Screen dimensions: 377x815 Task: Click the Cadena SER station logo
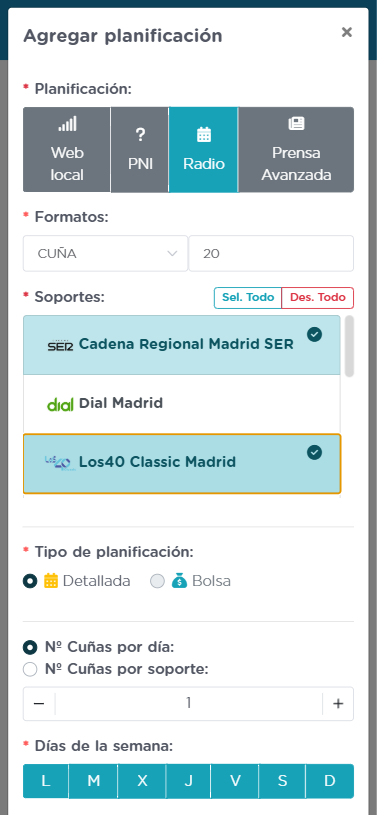tap(60, 345)
